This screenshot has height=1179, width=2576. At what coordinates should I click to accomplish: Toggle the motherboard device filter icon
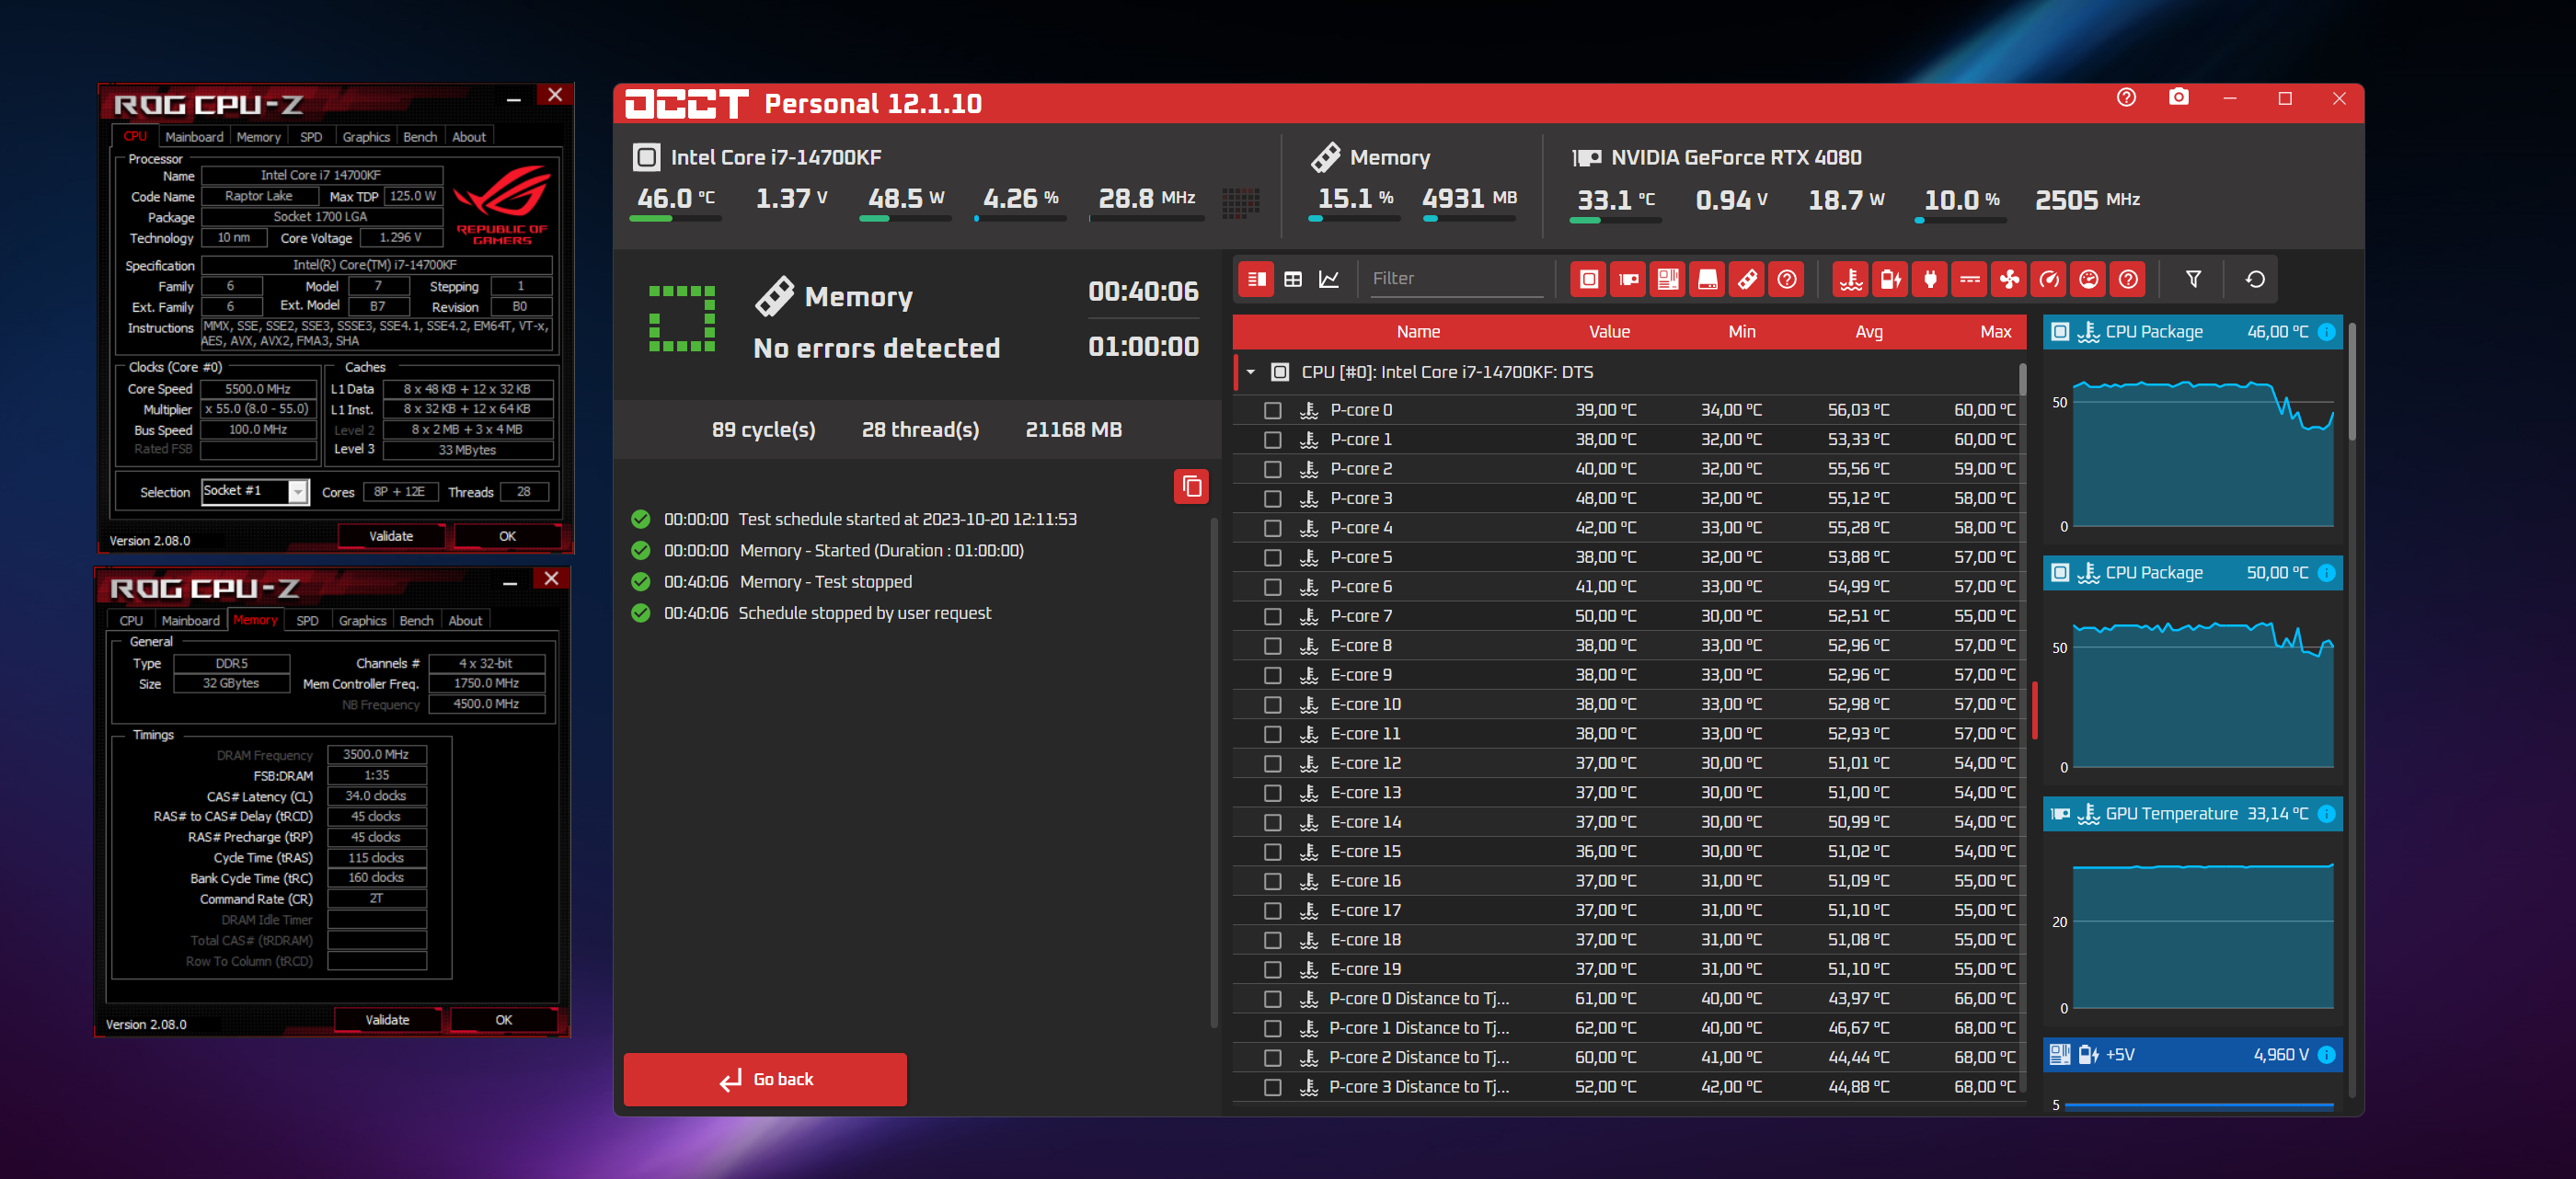coord(1668,279)
